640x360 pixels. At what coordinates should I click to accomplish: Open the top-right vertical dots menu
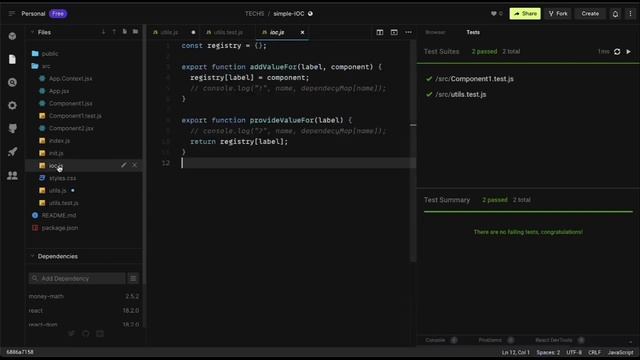[x=630, y=13]
